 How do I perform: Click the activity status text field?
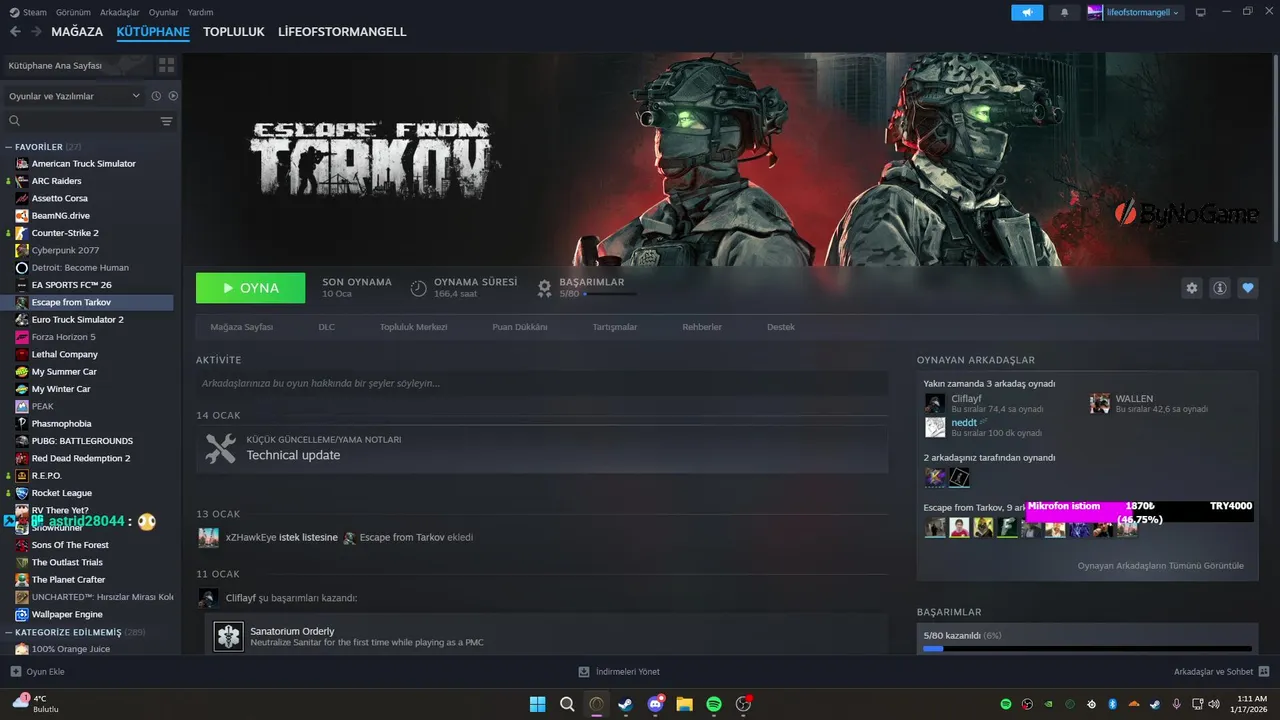(x=542, y=383)
